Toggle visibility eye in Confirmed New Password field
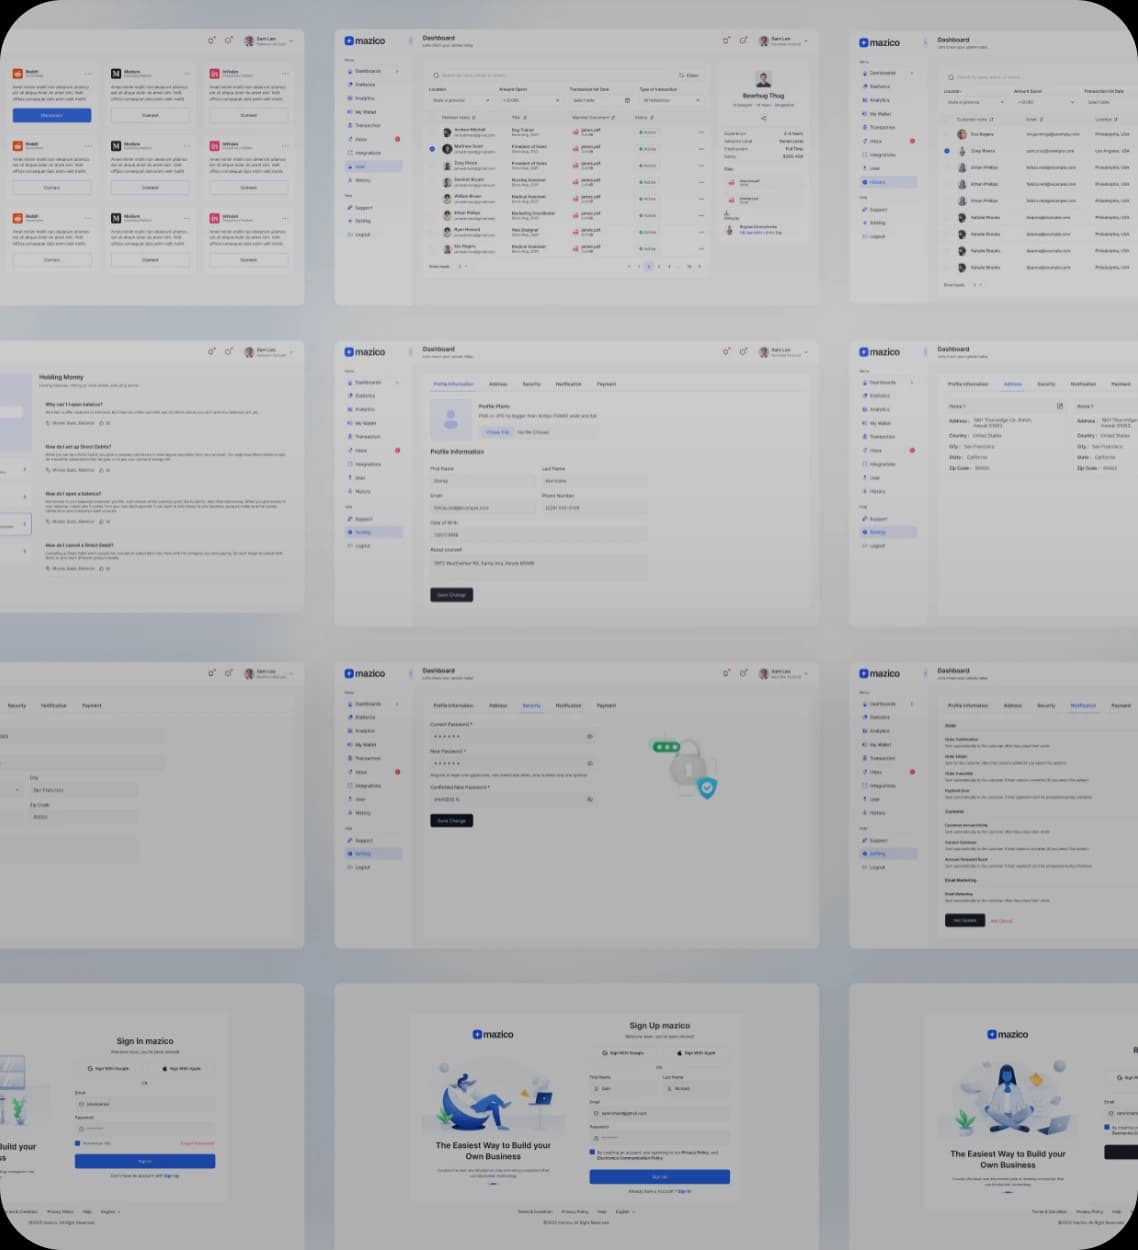Screen dimensions: 1138x1250 pos(589,799)
